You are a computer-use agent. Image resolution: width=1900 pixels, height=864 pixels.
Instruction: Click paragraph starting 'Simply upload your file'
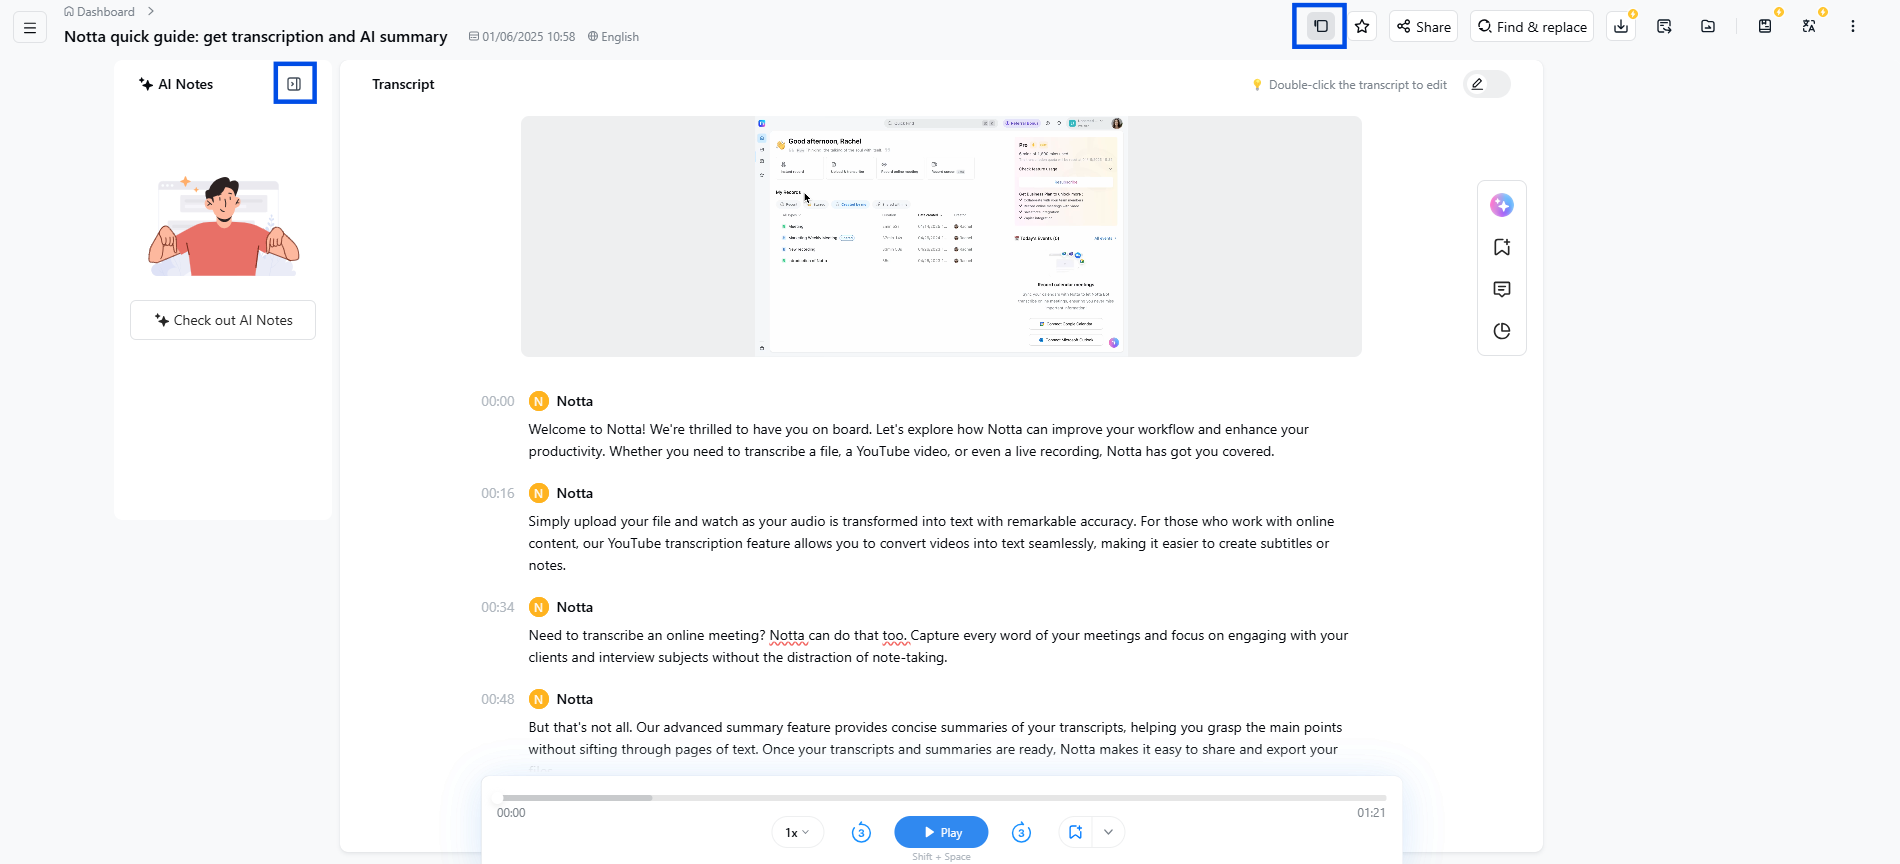point(931,543)
